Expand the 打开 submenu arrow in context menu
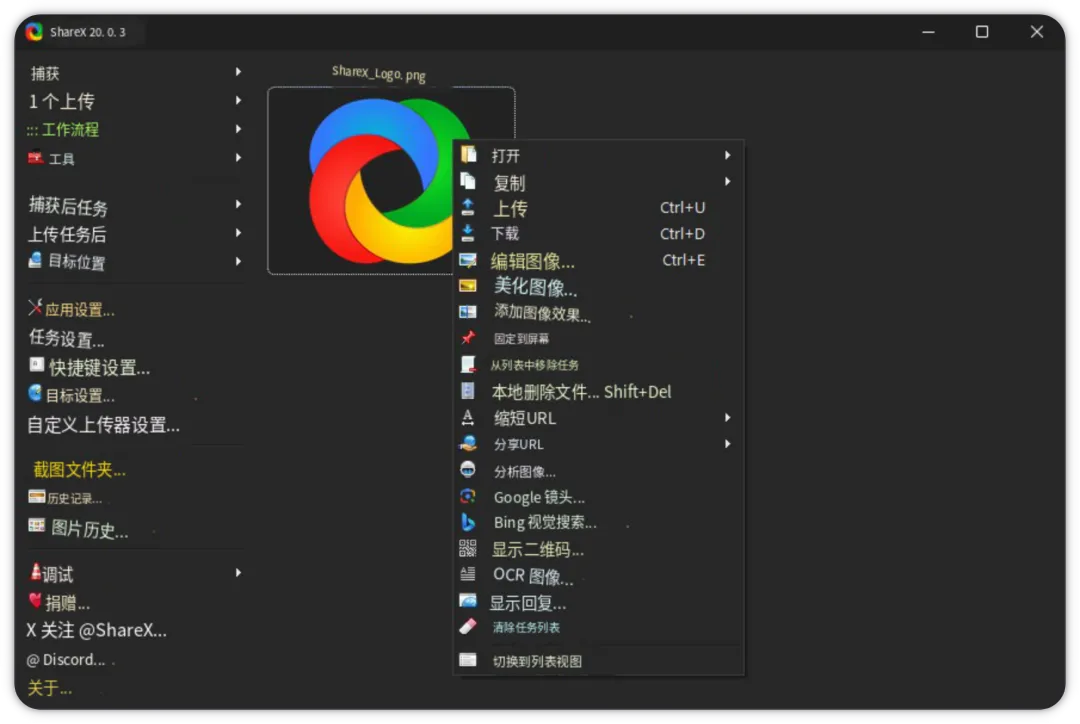 tap(727, 155)
